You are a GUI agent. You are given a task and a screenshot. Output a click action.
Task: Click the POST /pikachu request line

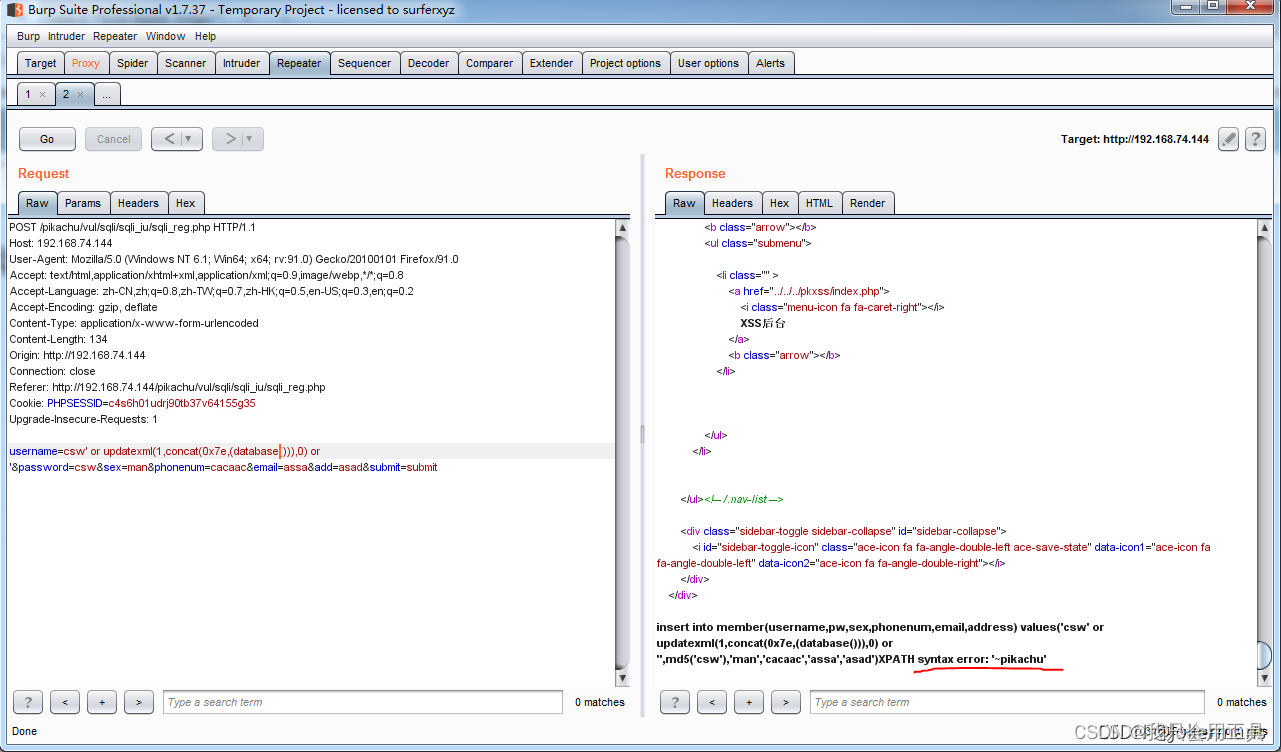point(132,227)
